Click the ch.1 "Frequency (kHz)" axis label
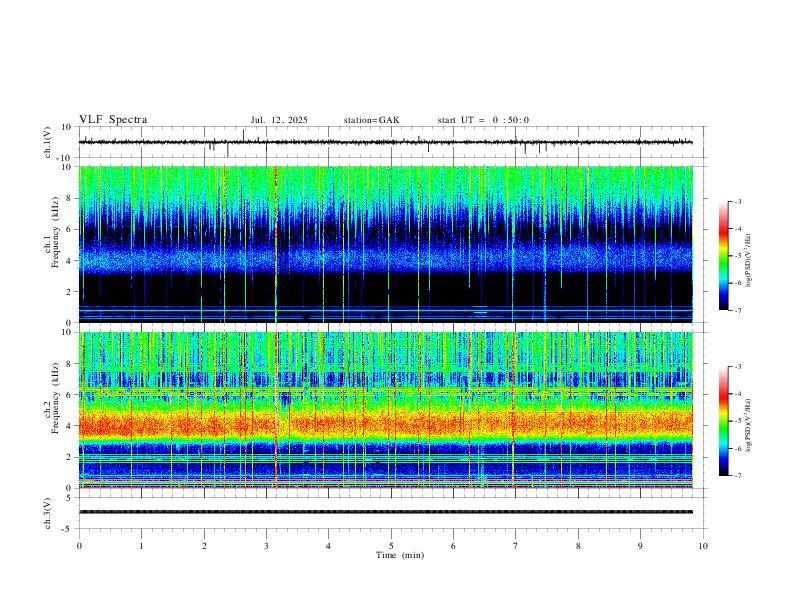792x612 pixels. click(x=55, y=233)
